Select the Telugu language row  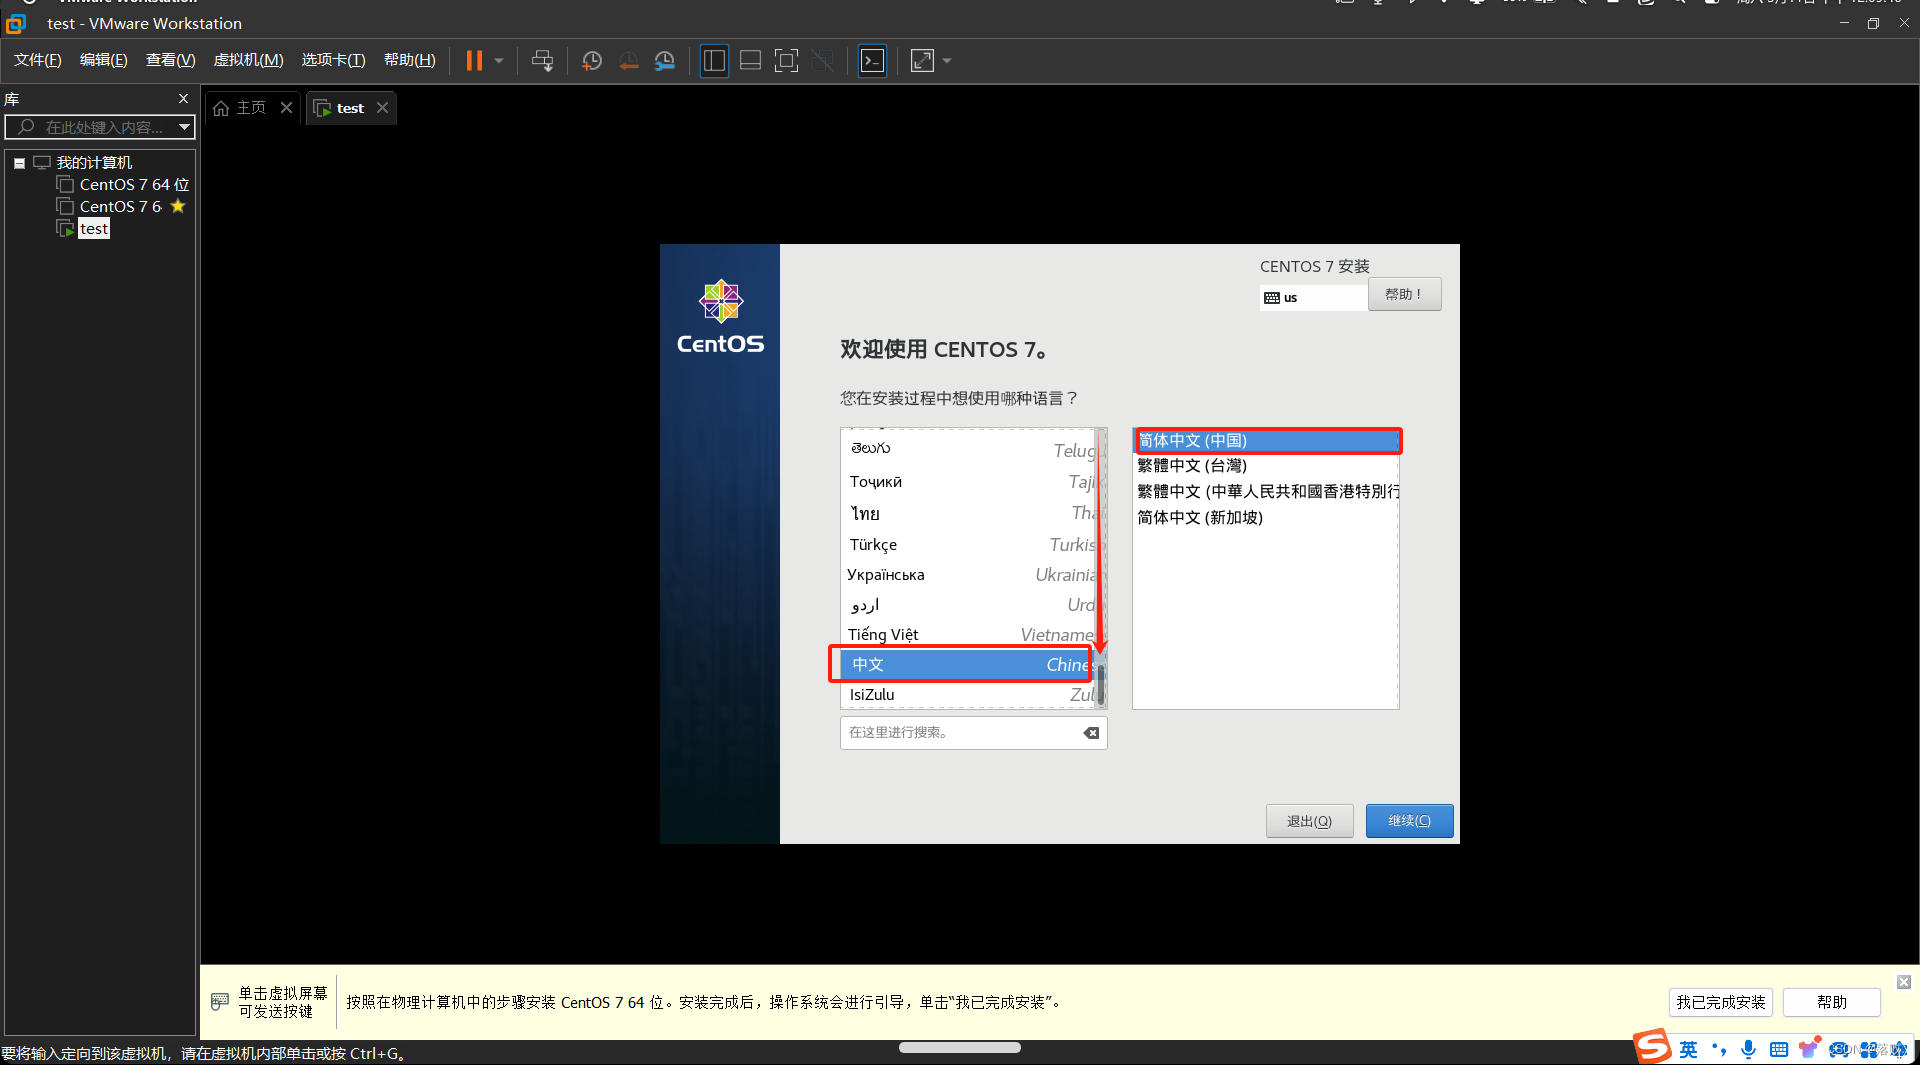pos(969,450)
